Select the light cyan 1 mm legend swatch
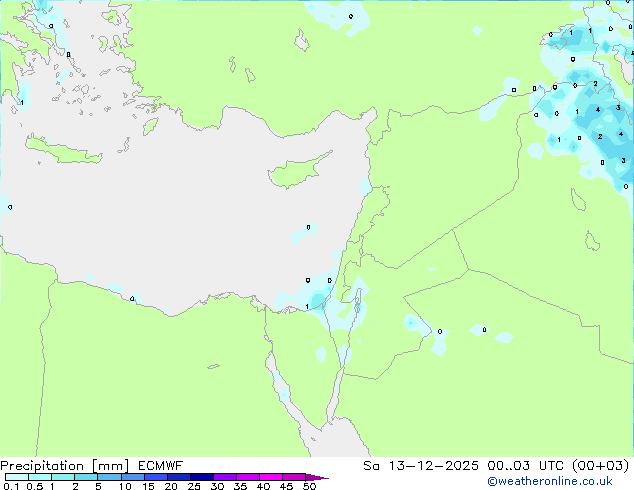 click(x=62, y=477)
